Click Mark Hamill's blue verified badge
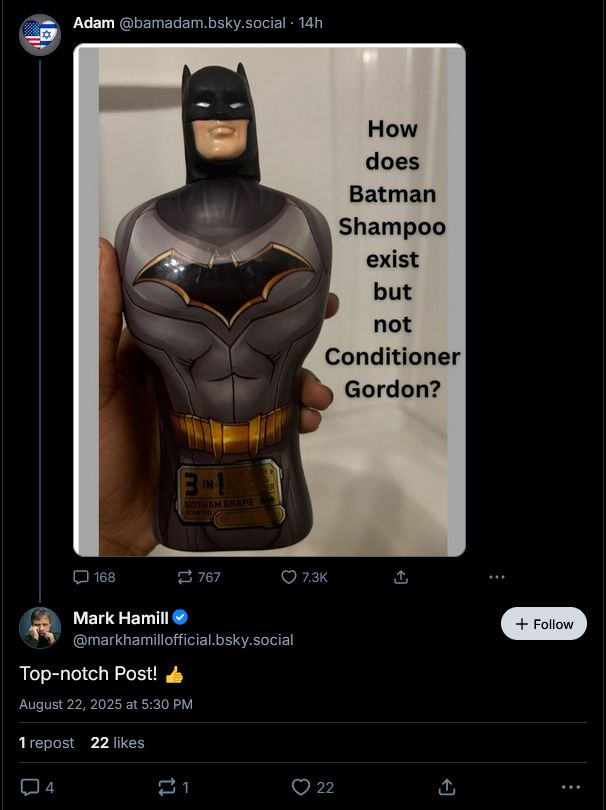Viewport: 606px width, 810px height. click(x=181, y=618)
